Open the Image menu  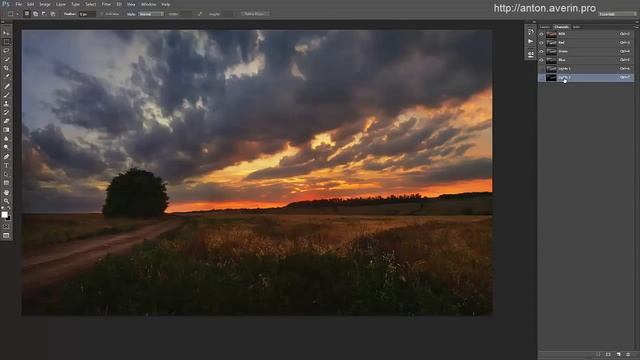(x=45, y=4)
